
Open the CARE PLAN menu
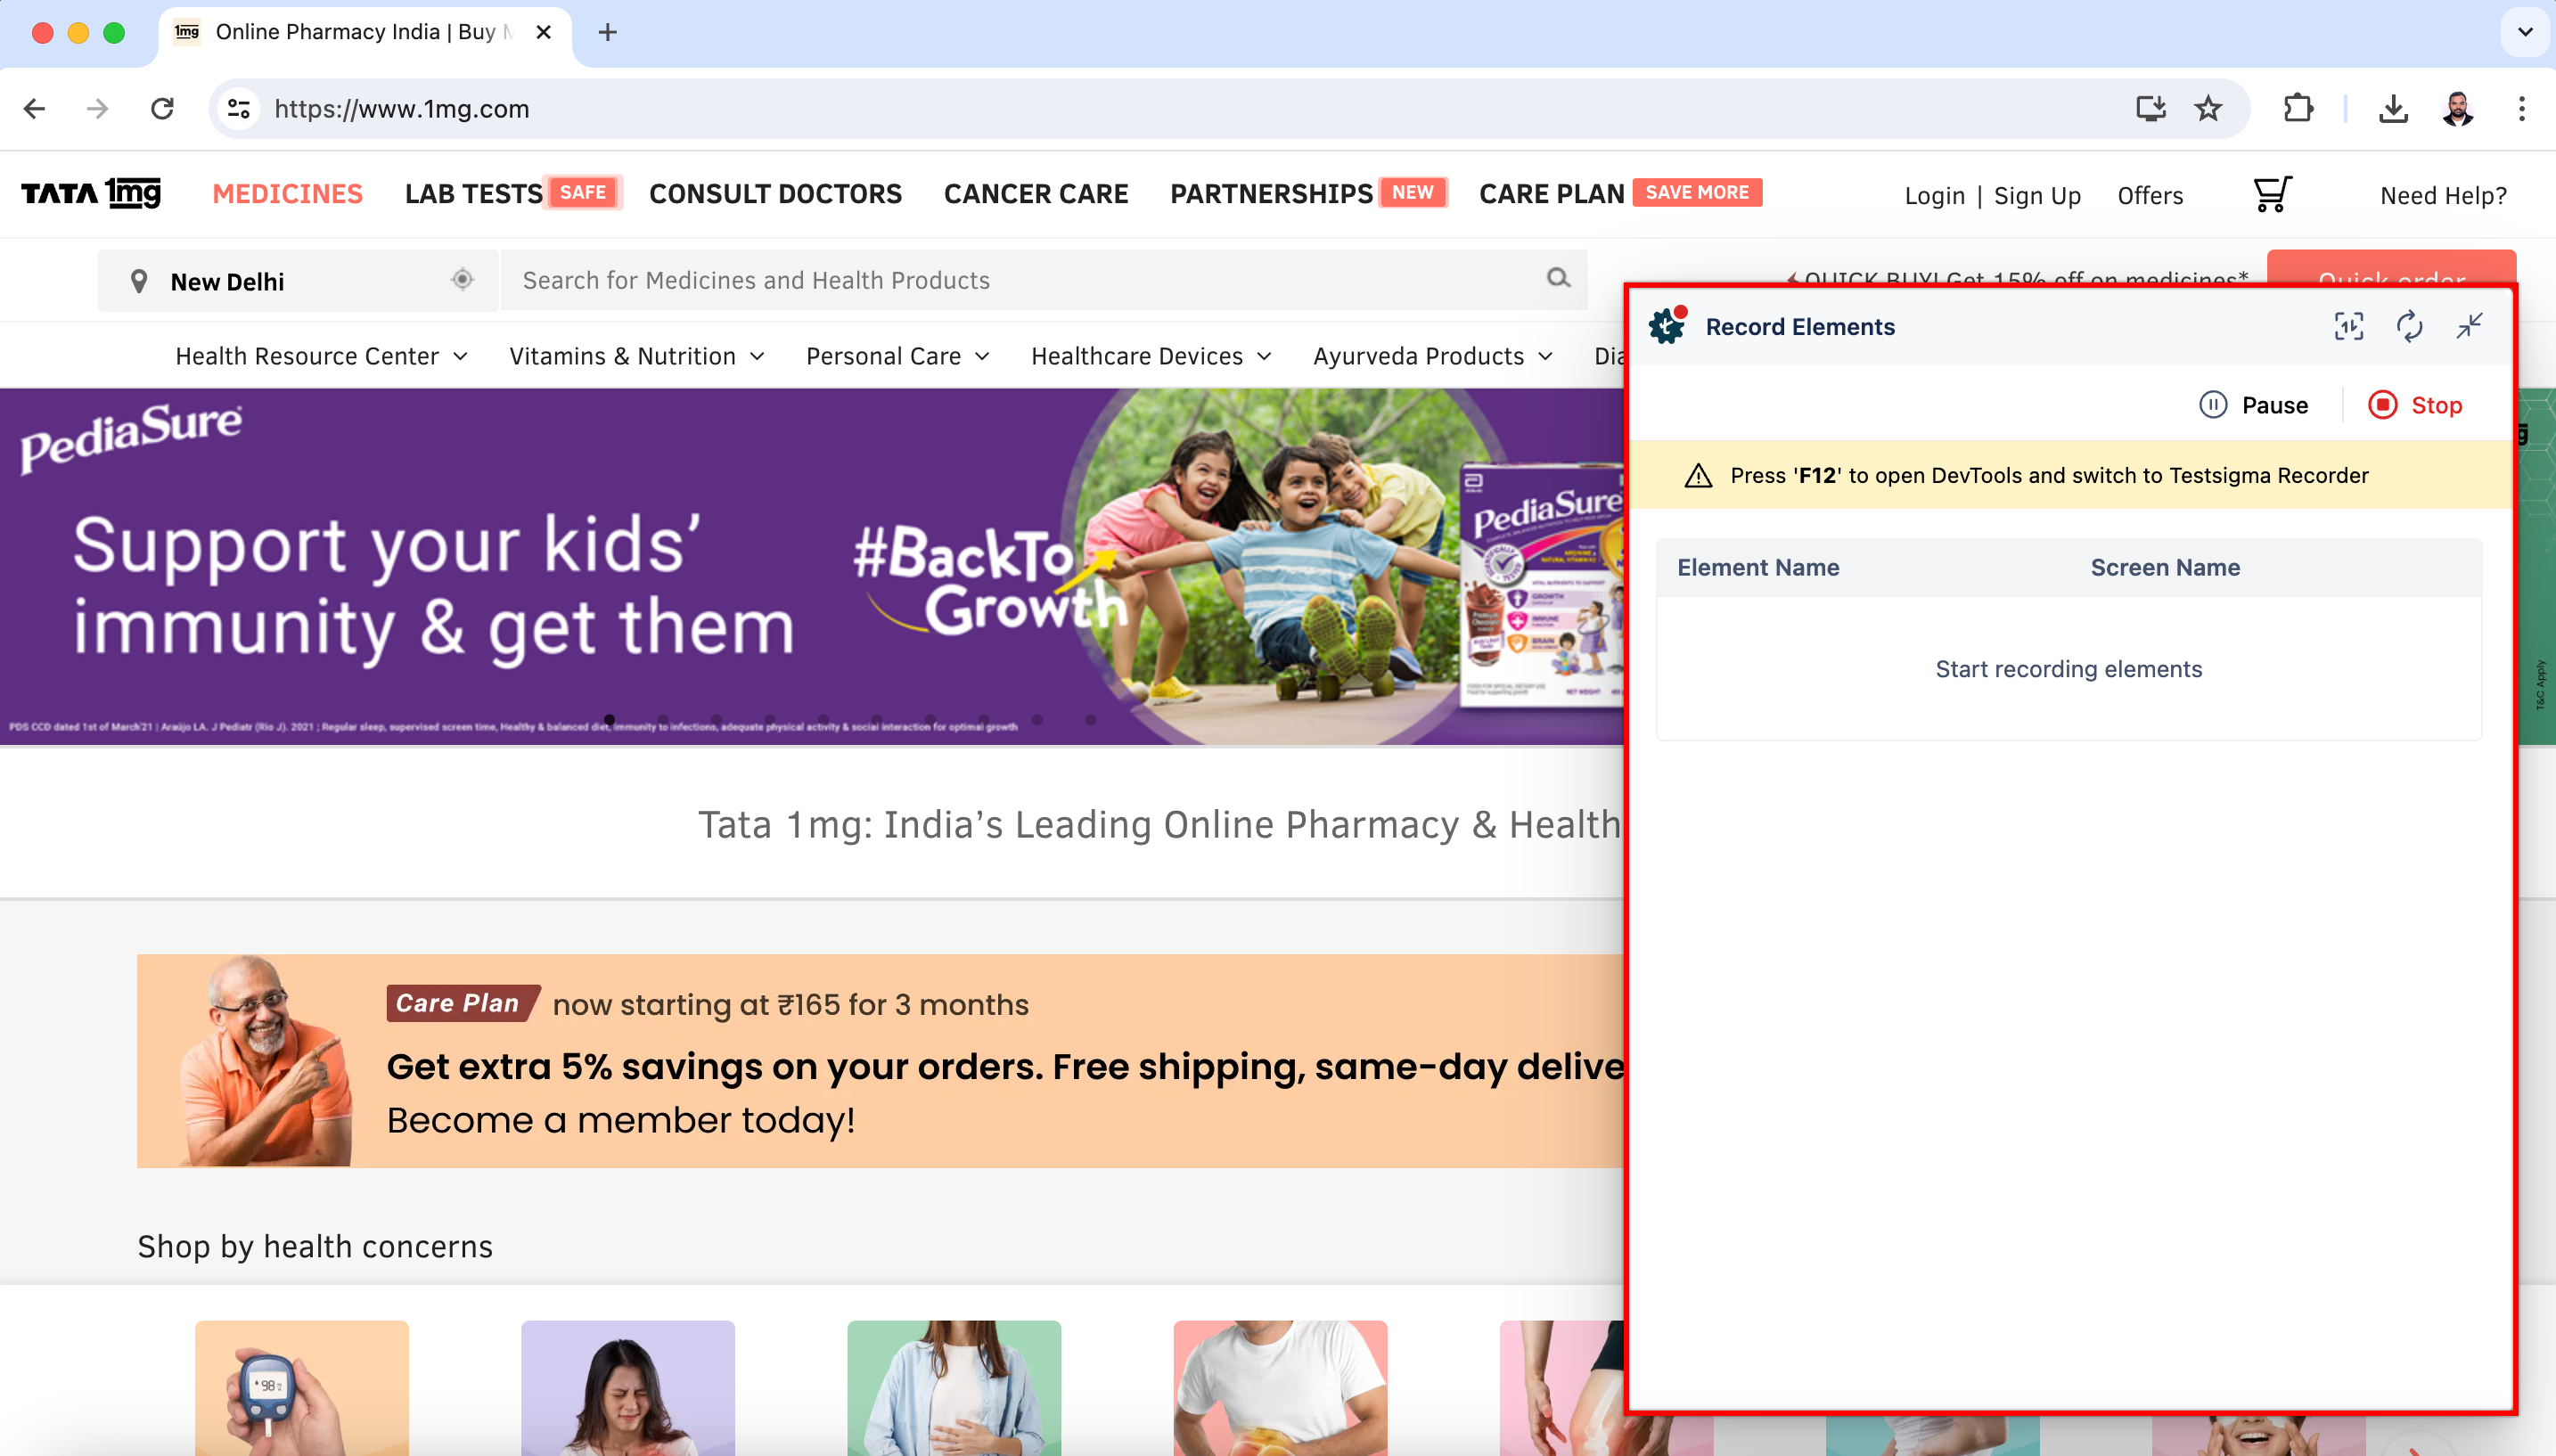click(1551, 193)
